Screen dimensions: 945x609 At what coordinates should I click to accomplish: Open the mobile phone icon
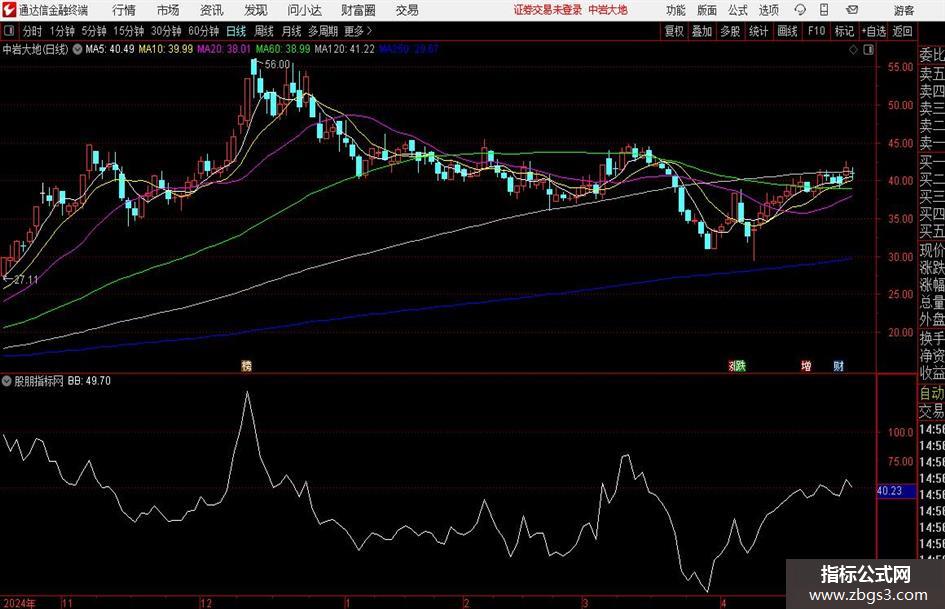click(824, 10)
